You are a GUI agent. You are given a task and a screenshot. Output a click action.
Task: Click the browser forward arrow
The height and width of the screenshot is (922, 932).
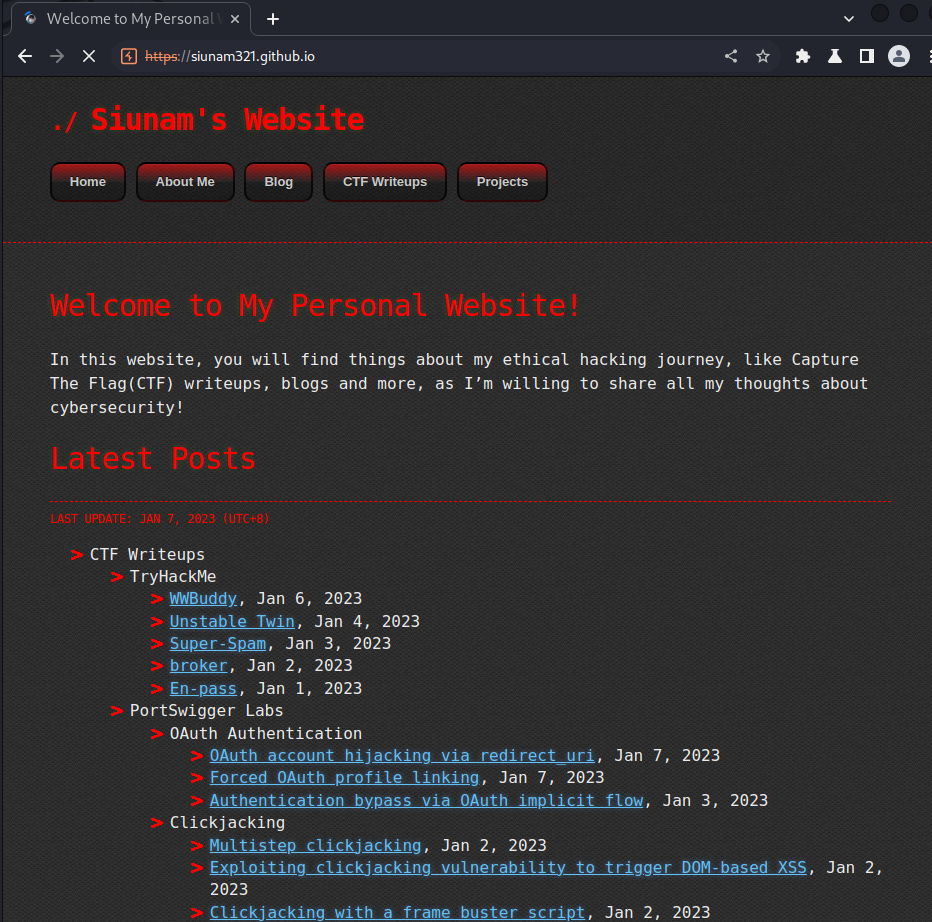[57, 56]
